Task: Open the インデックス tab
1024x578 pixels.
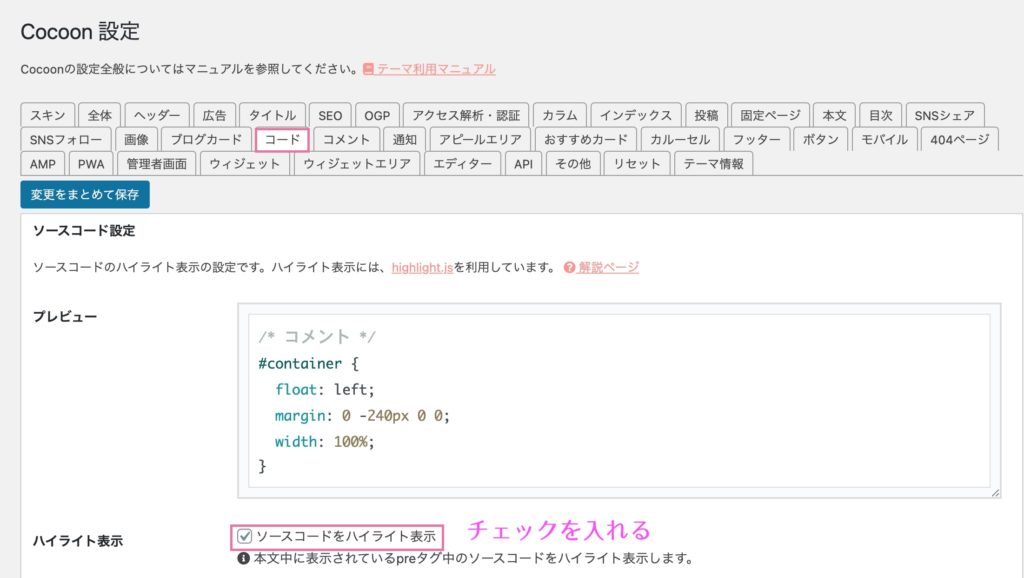Action: point(635,115)
